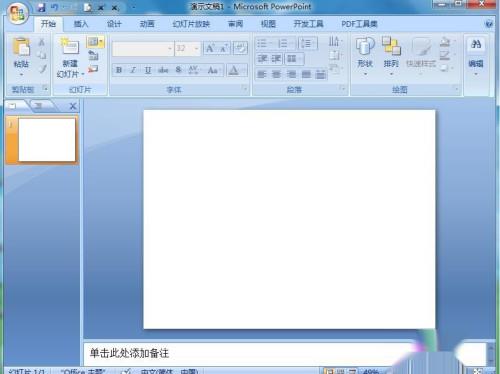The image size is (500, 374).
Task: Toggle italic formatting
Action: tap(133, 70)
